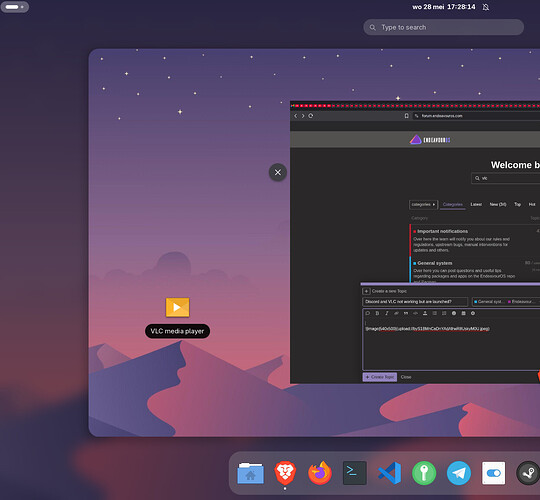Open the Files home folder dock icon

click(x=250, y=473)
